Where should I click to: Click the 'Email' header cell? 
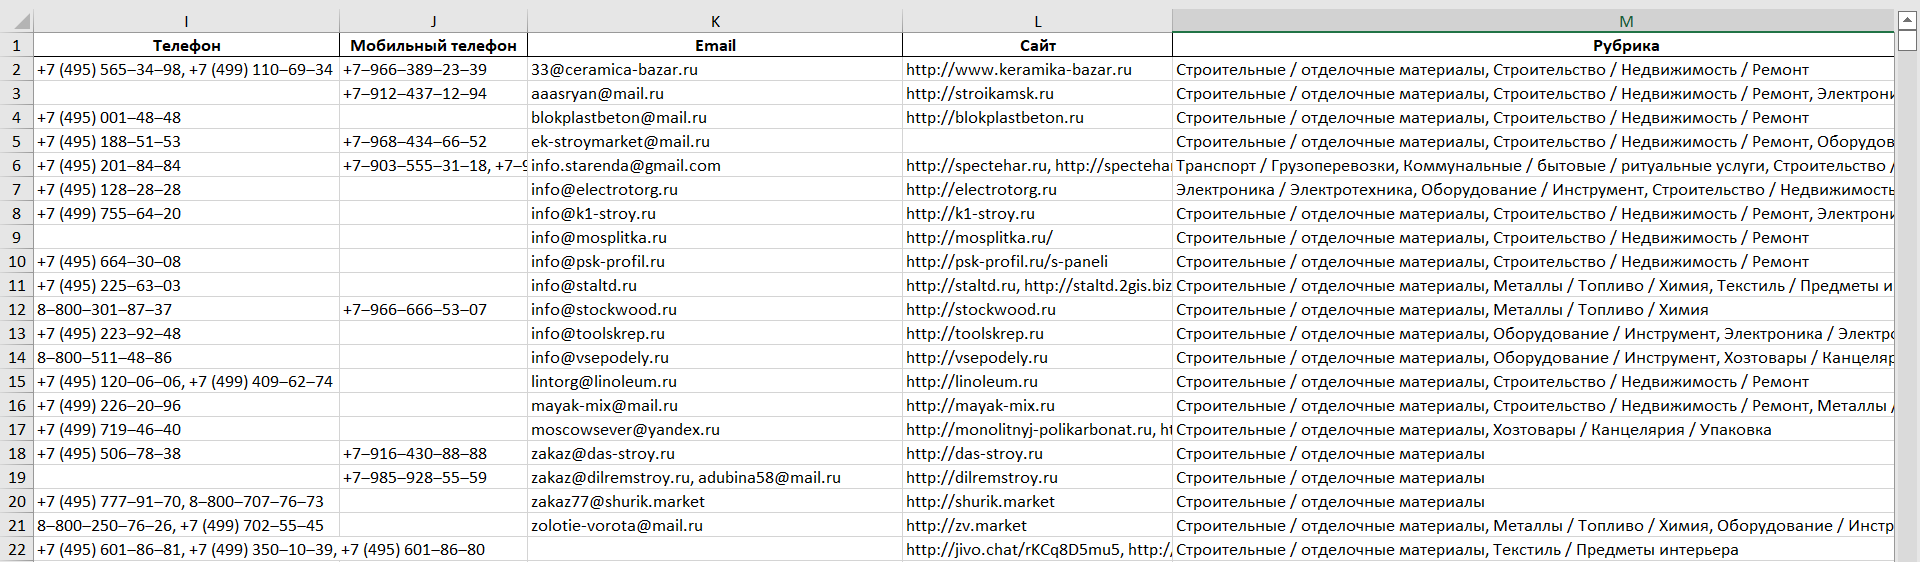coord(715,45)
